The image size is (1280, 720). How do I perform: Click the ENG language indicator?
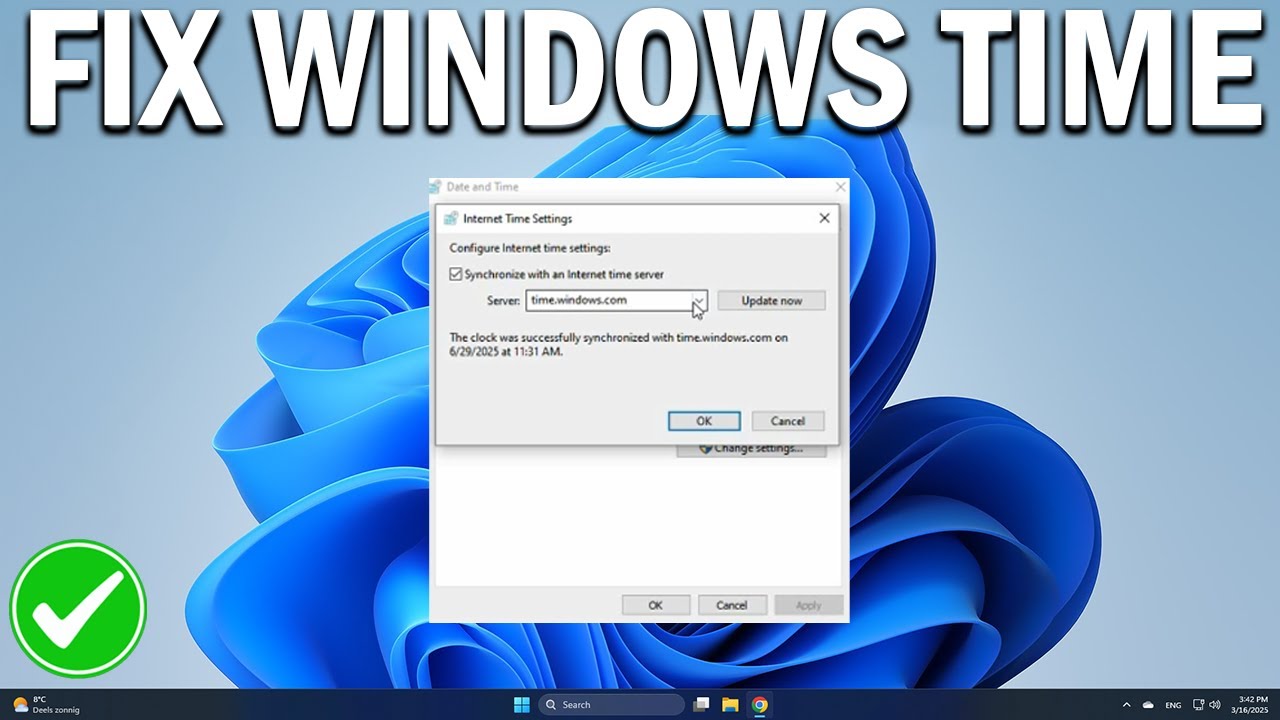click(x=1173, y=705)
